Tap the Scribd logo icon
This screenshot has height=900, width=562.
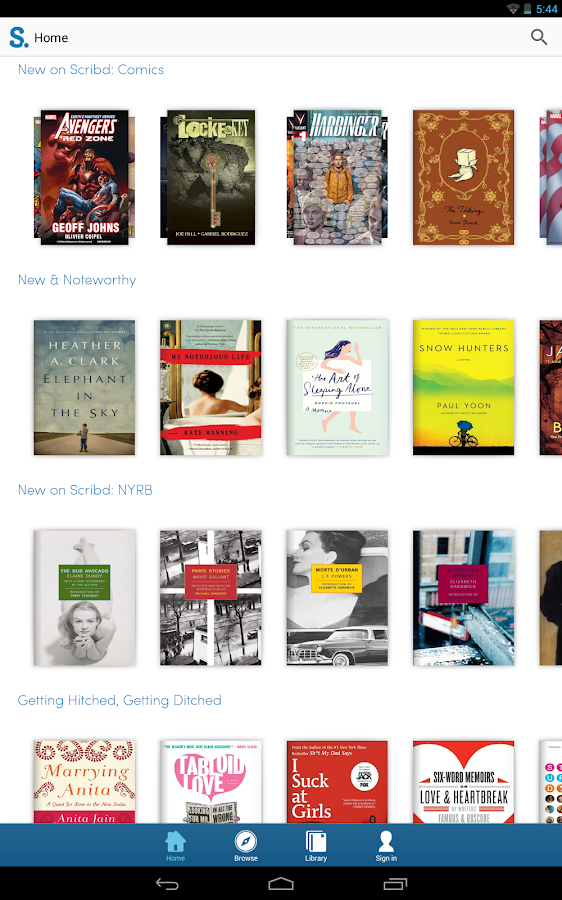pyautogui.click(x=18, y=37)
